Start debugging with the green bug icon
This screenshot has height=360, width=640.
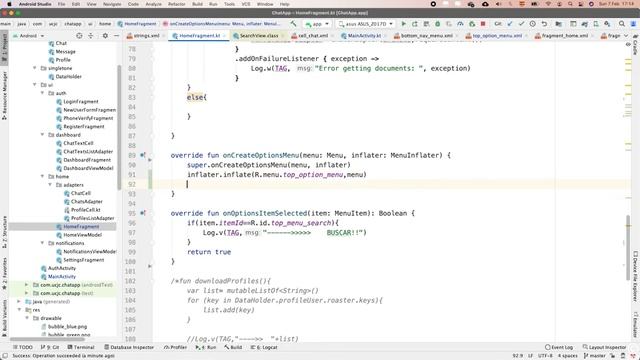pyautogui.click(x=438, y=24)
